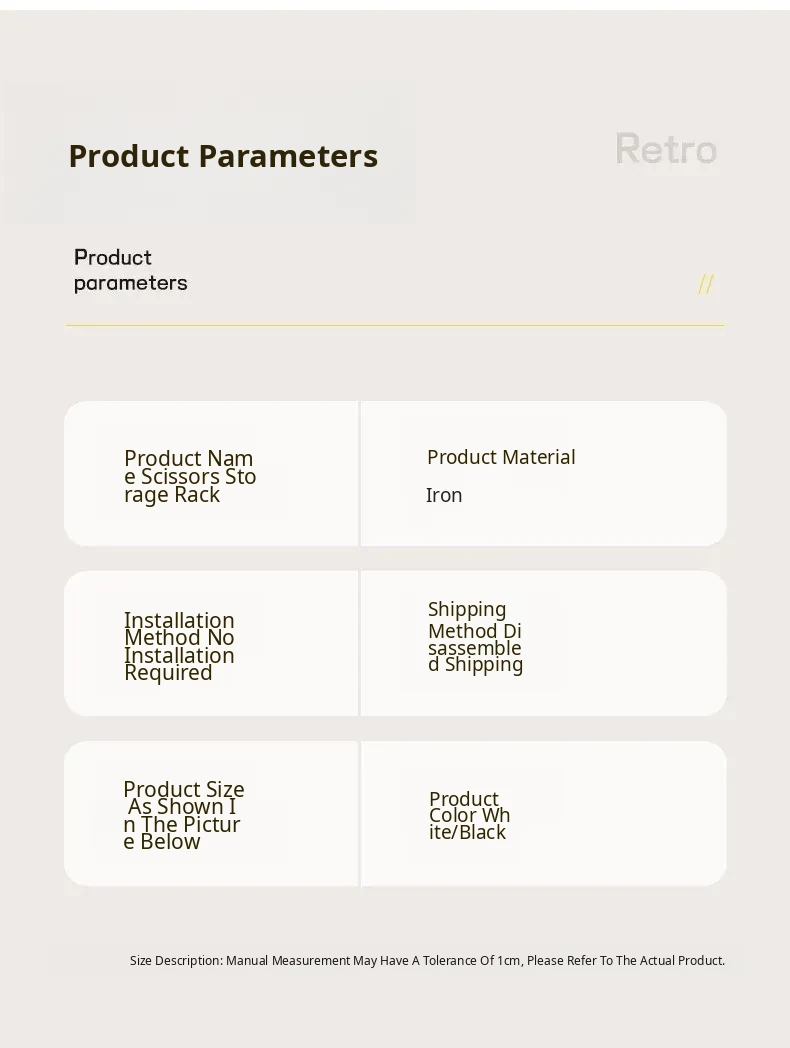The height and width of the screenshot is (1048, 790).
Task: Select the Product Name Scissors Storage Rack text
Action: [189, 476]
